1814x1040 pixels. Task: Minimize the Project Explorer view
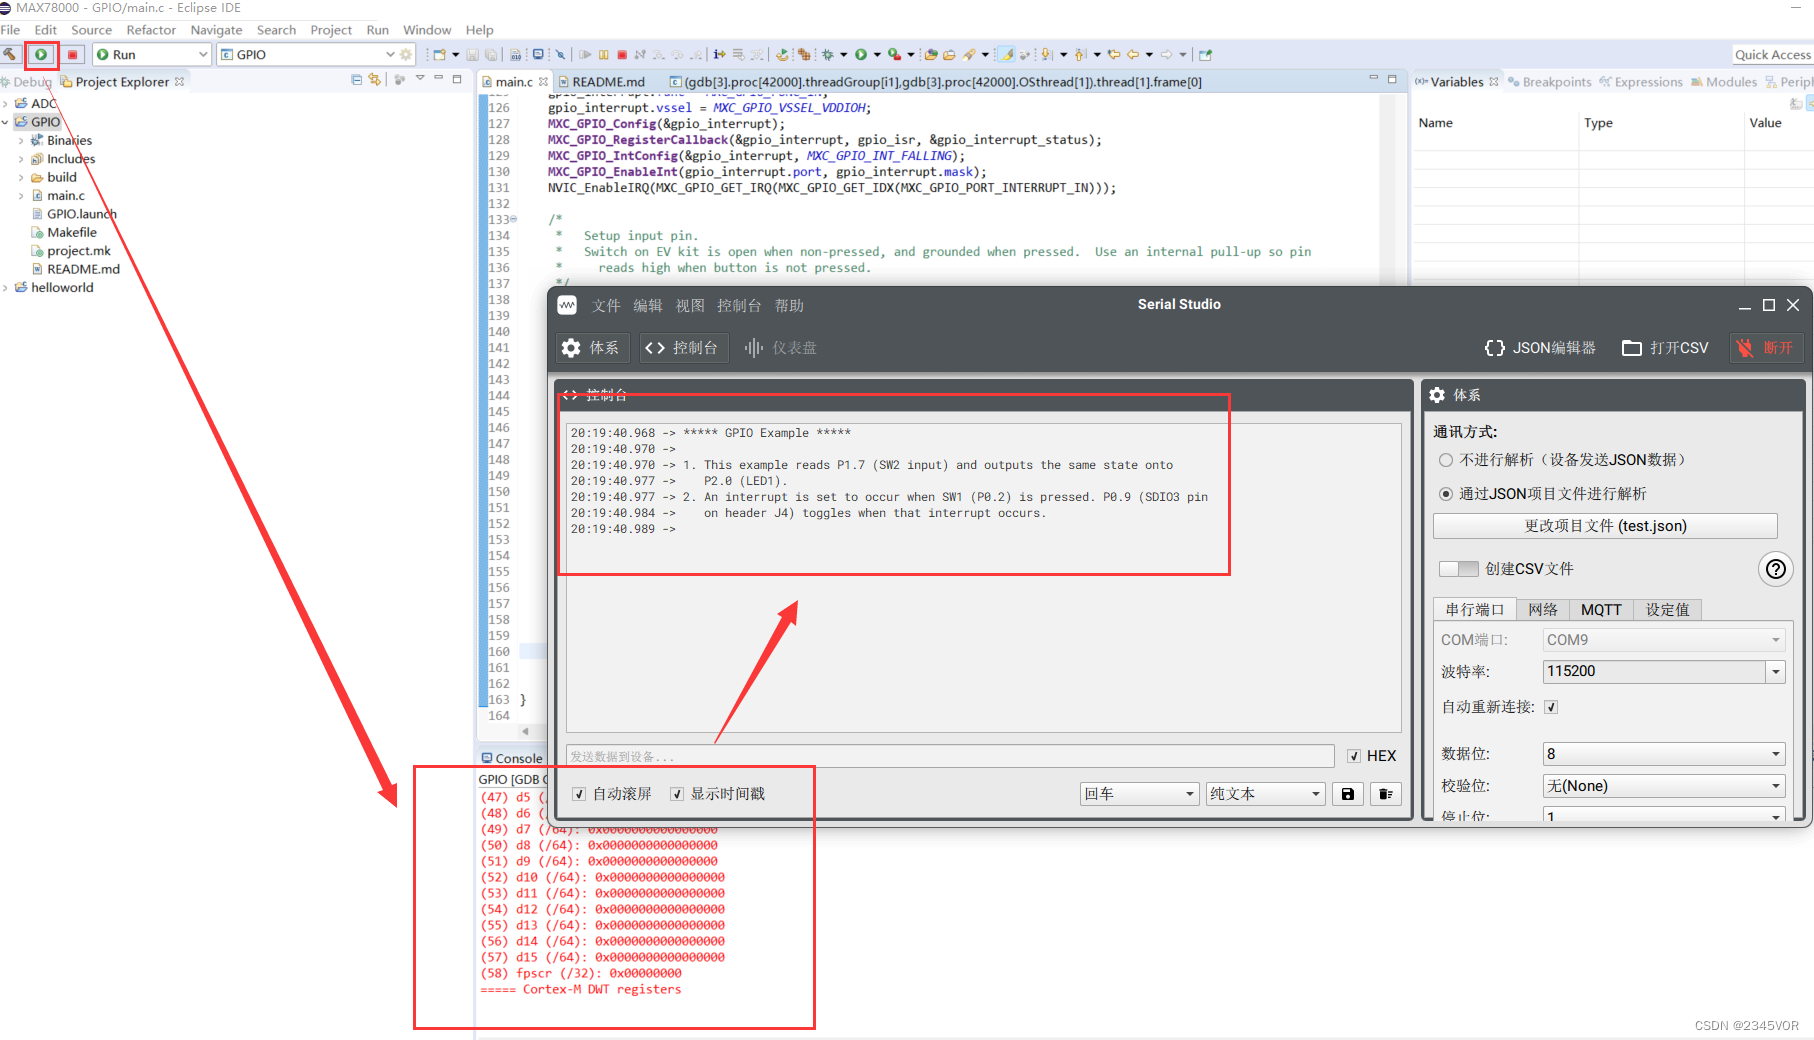[438, 79]
